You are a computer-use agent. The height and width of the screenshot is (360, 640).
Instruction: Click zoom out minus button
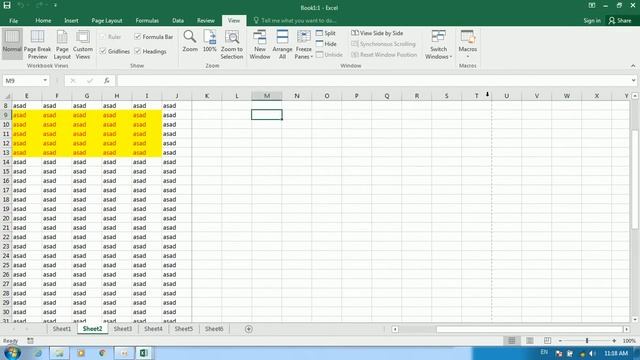point(560,340)
